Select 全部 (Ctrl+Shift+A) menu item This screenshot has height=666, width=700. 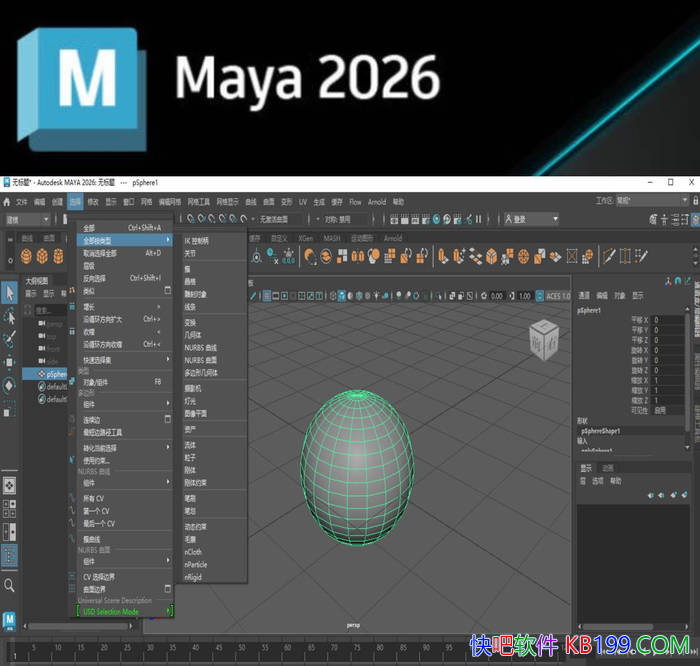pos(125,228)
